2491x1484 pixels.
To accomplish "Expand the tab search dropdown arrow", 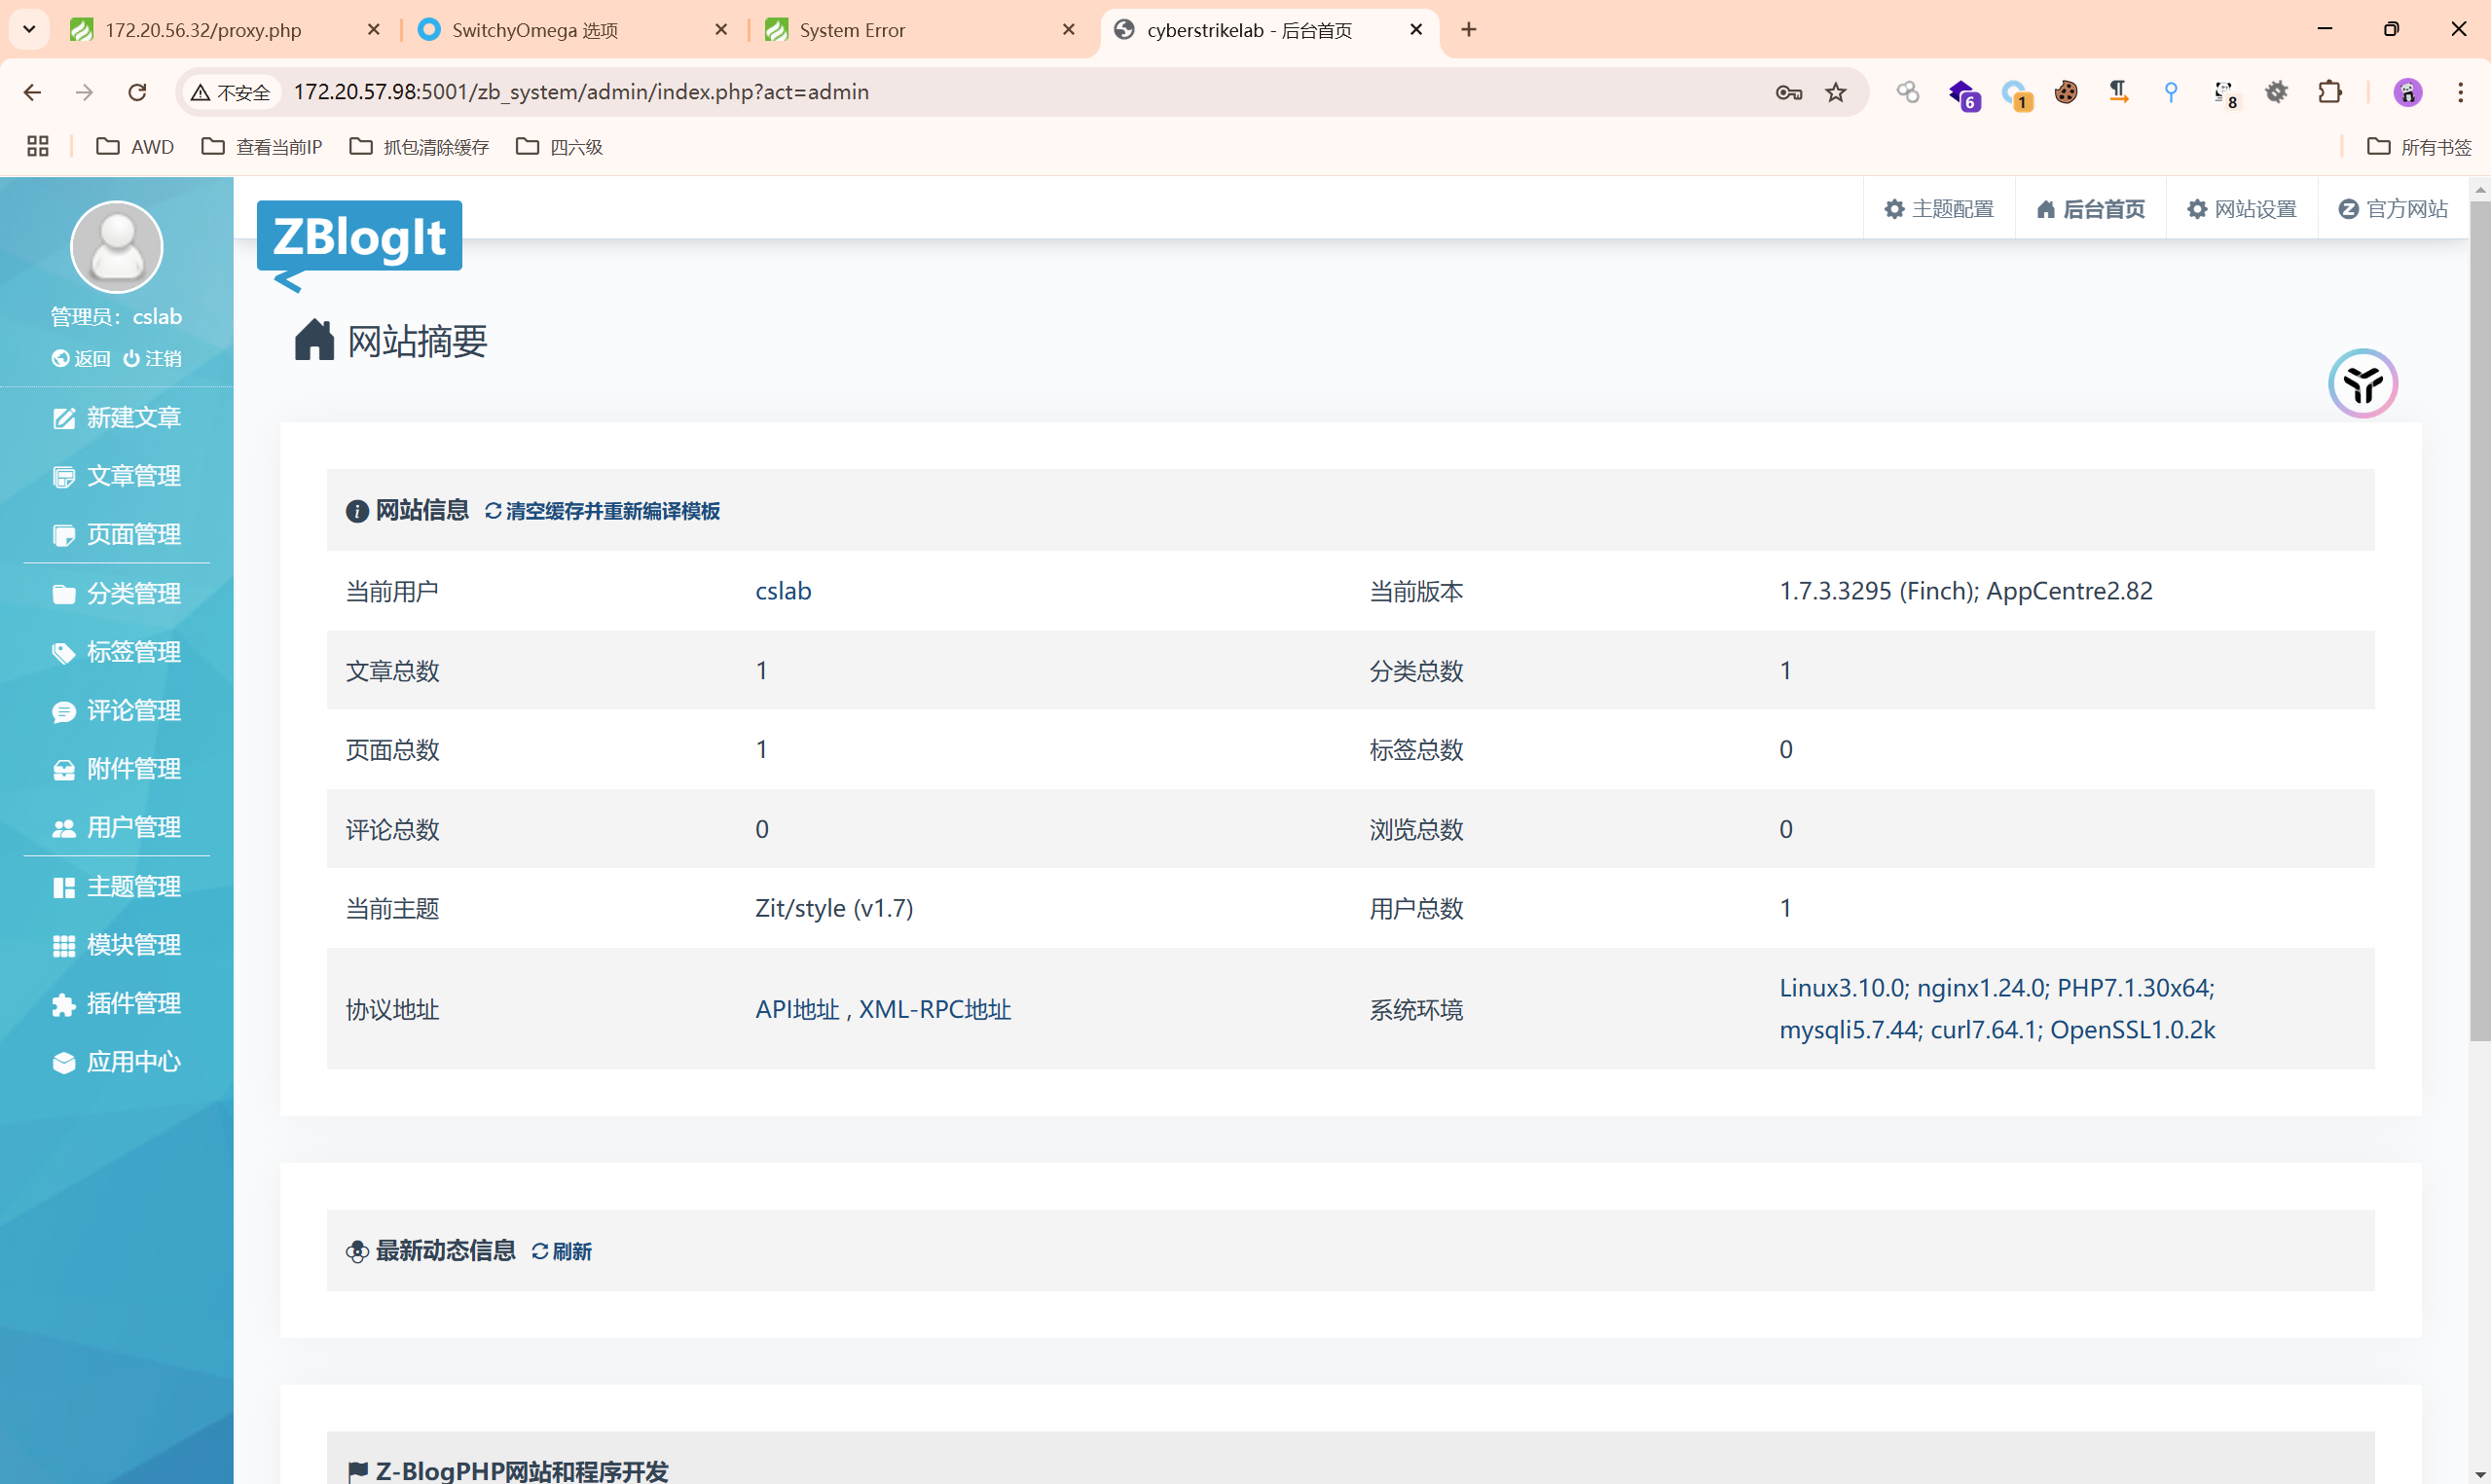I will [29, 29].
